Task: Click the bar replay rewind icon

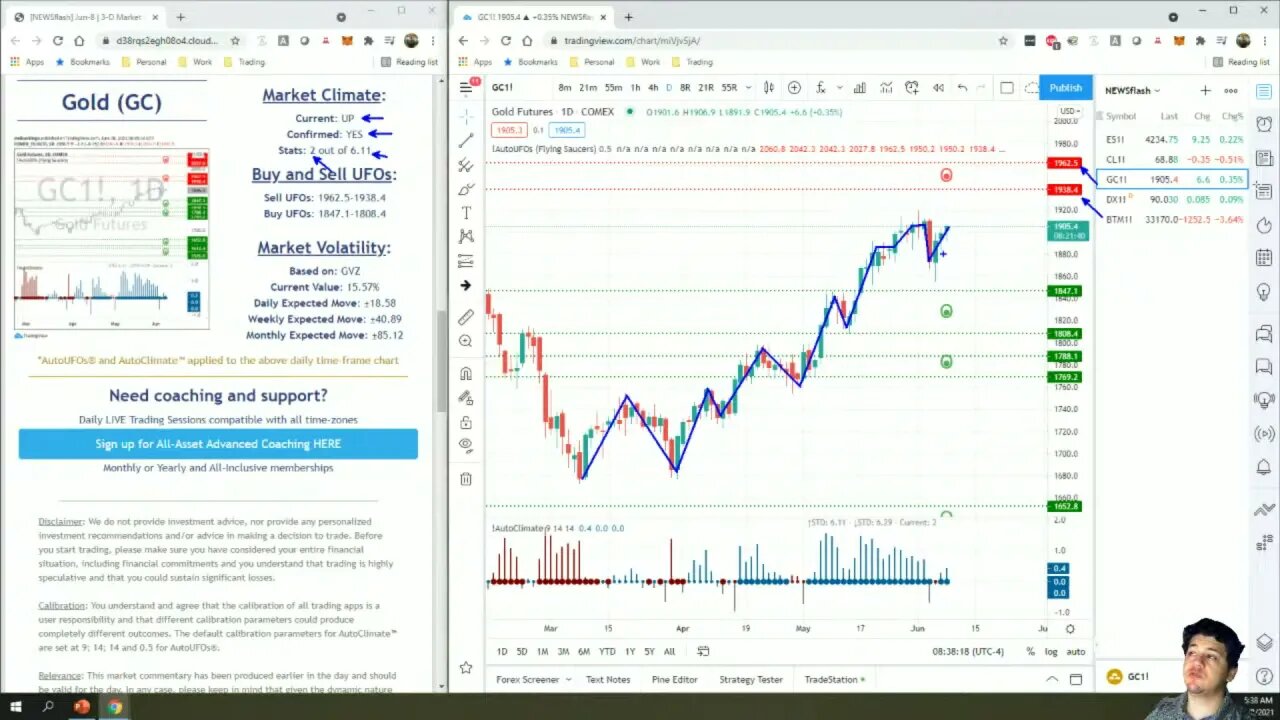Action: pyautogui.click(x=938, y=88)
